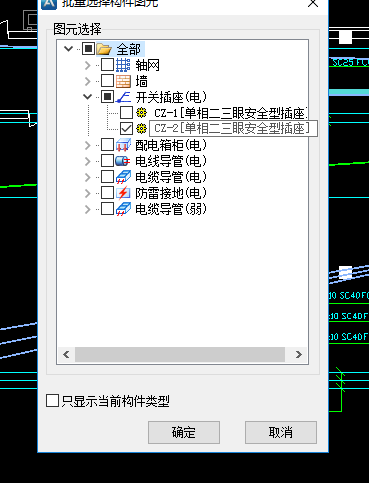
Task: Check the 墙 checkbox
Action: click(x=107, y=81)
